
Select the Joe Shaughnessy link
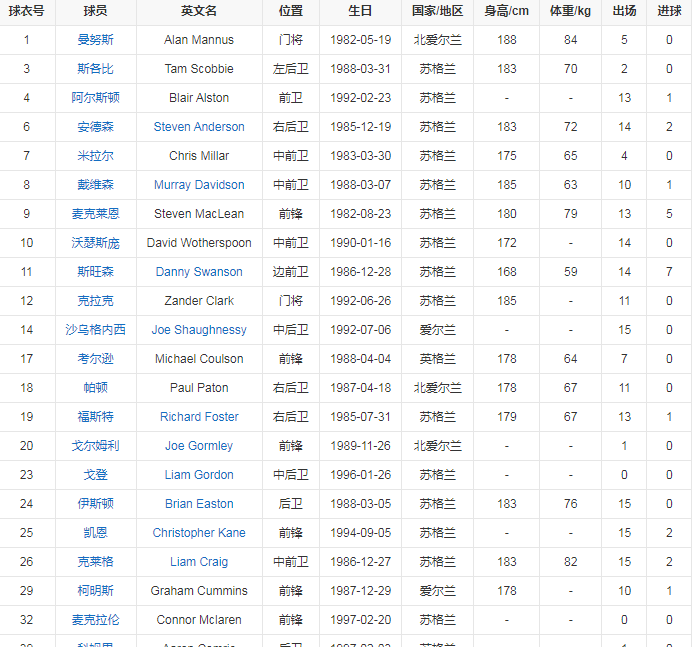pyautogui.click(x=198, y=330)
